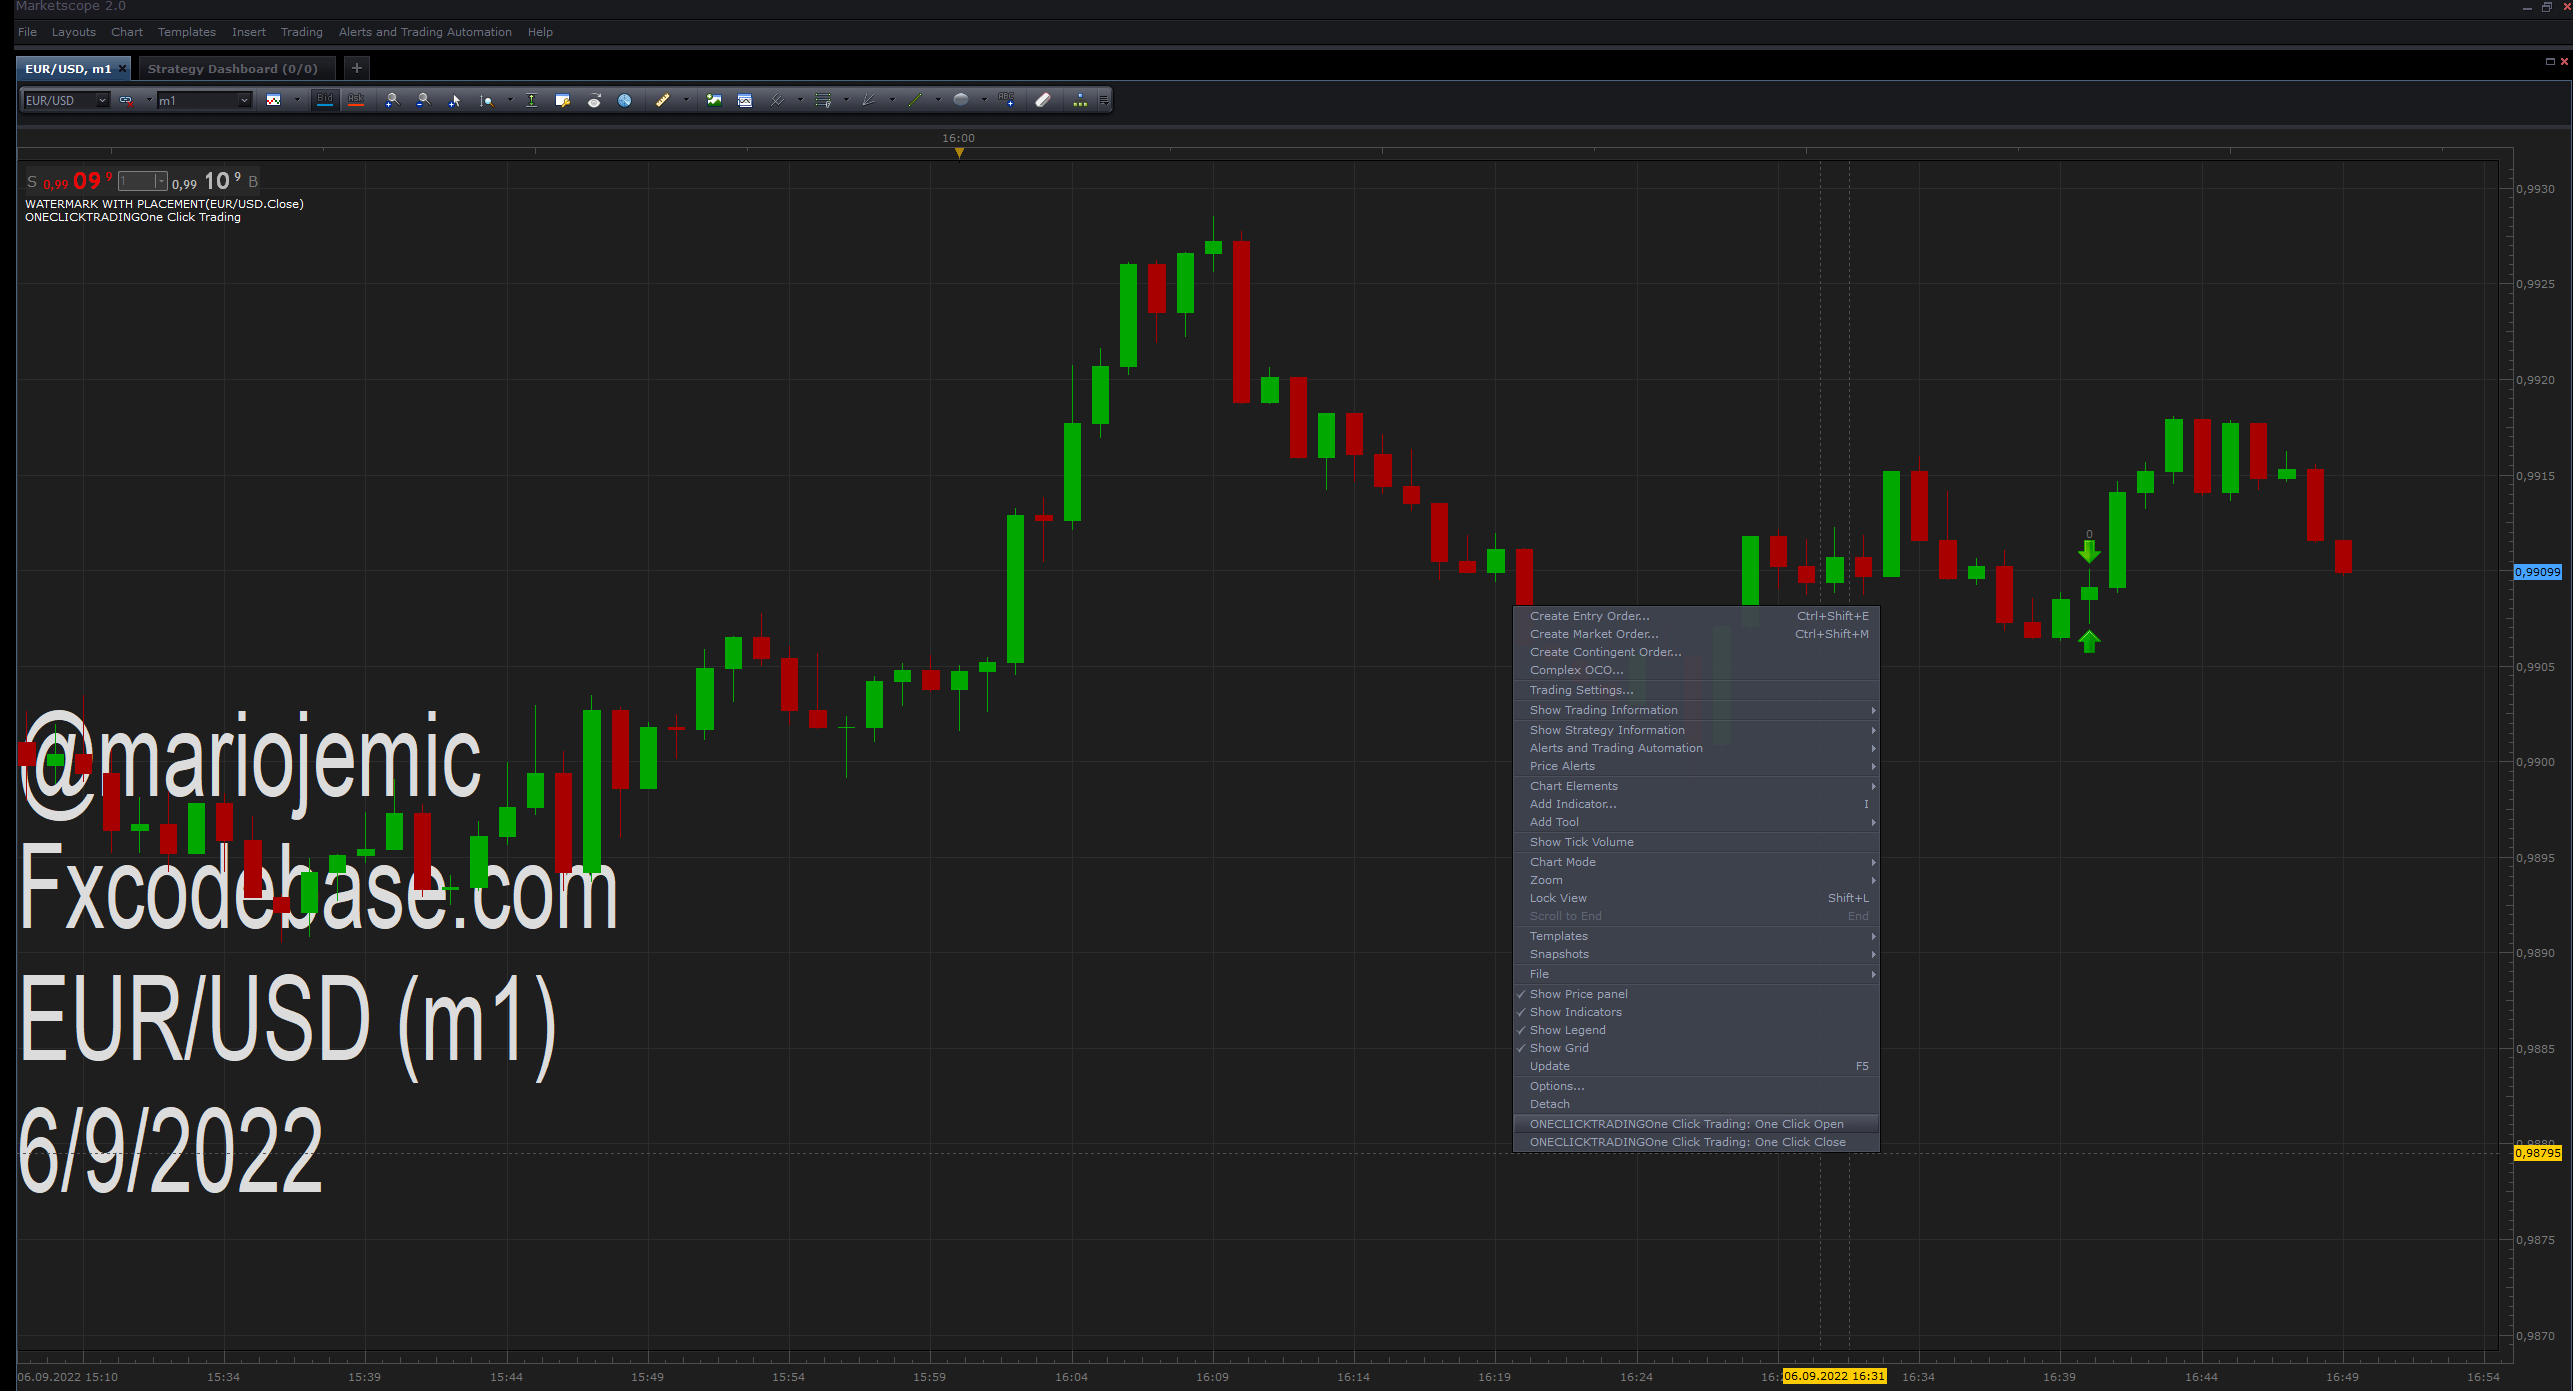This screenshot has height=1391, width=2573.
Task: Expand the vertical zoom dropdown arrow
Action: point(510,100)
